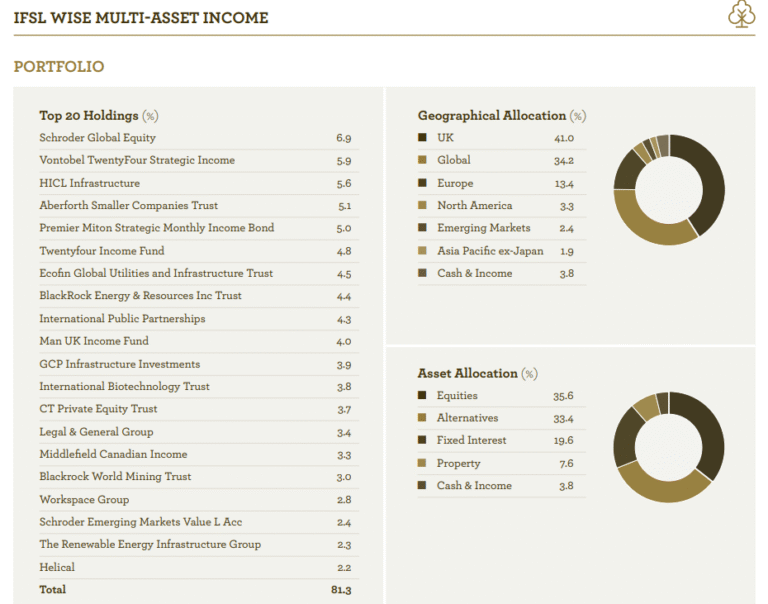Viewport: 768px width, 604px height.
Task: Click the UK geographical label
Action: [x=445, y=138]
